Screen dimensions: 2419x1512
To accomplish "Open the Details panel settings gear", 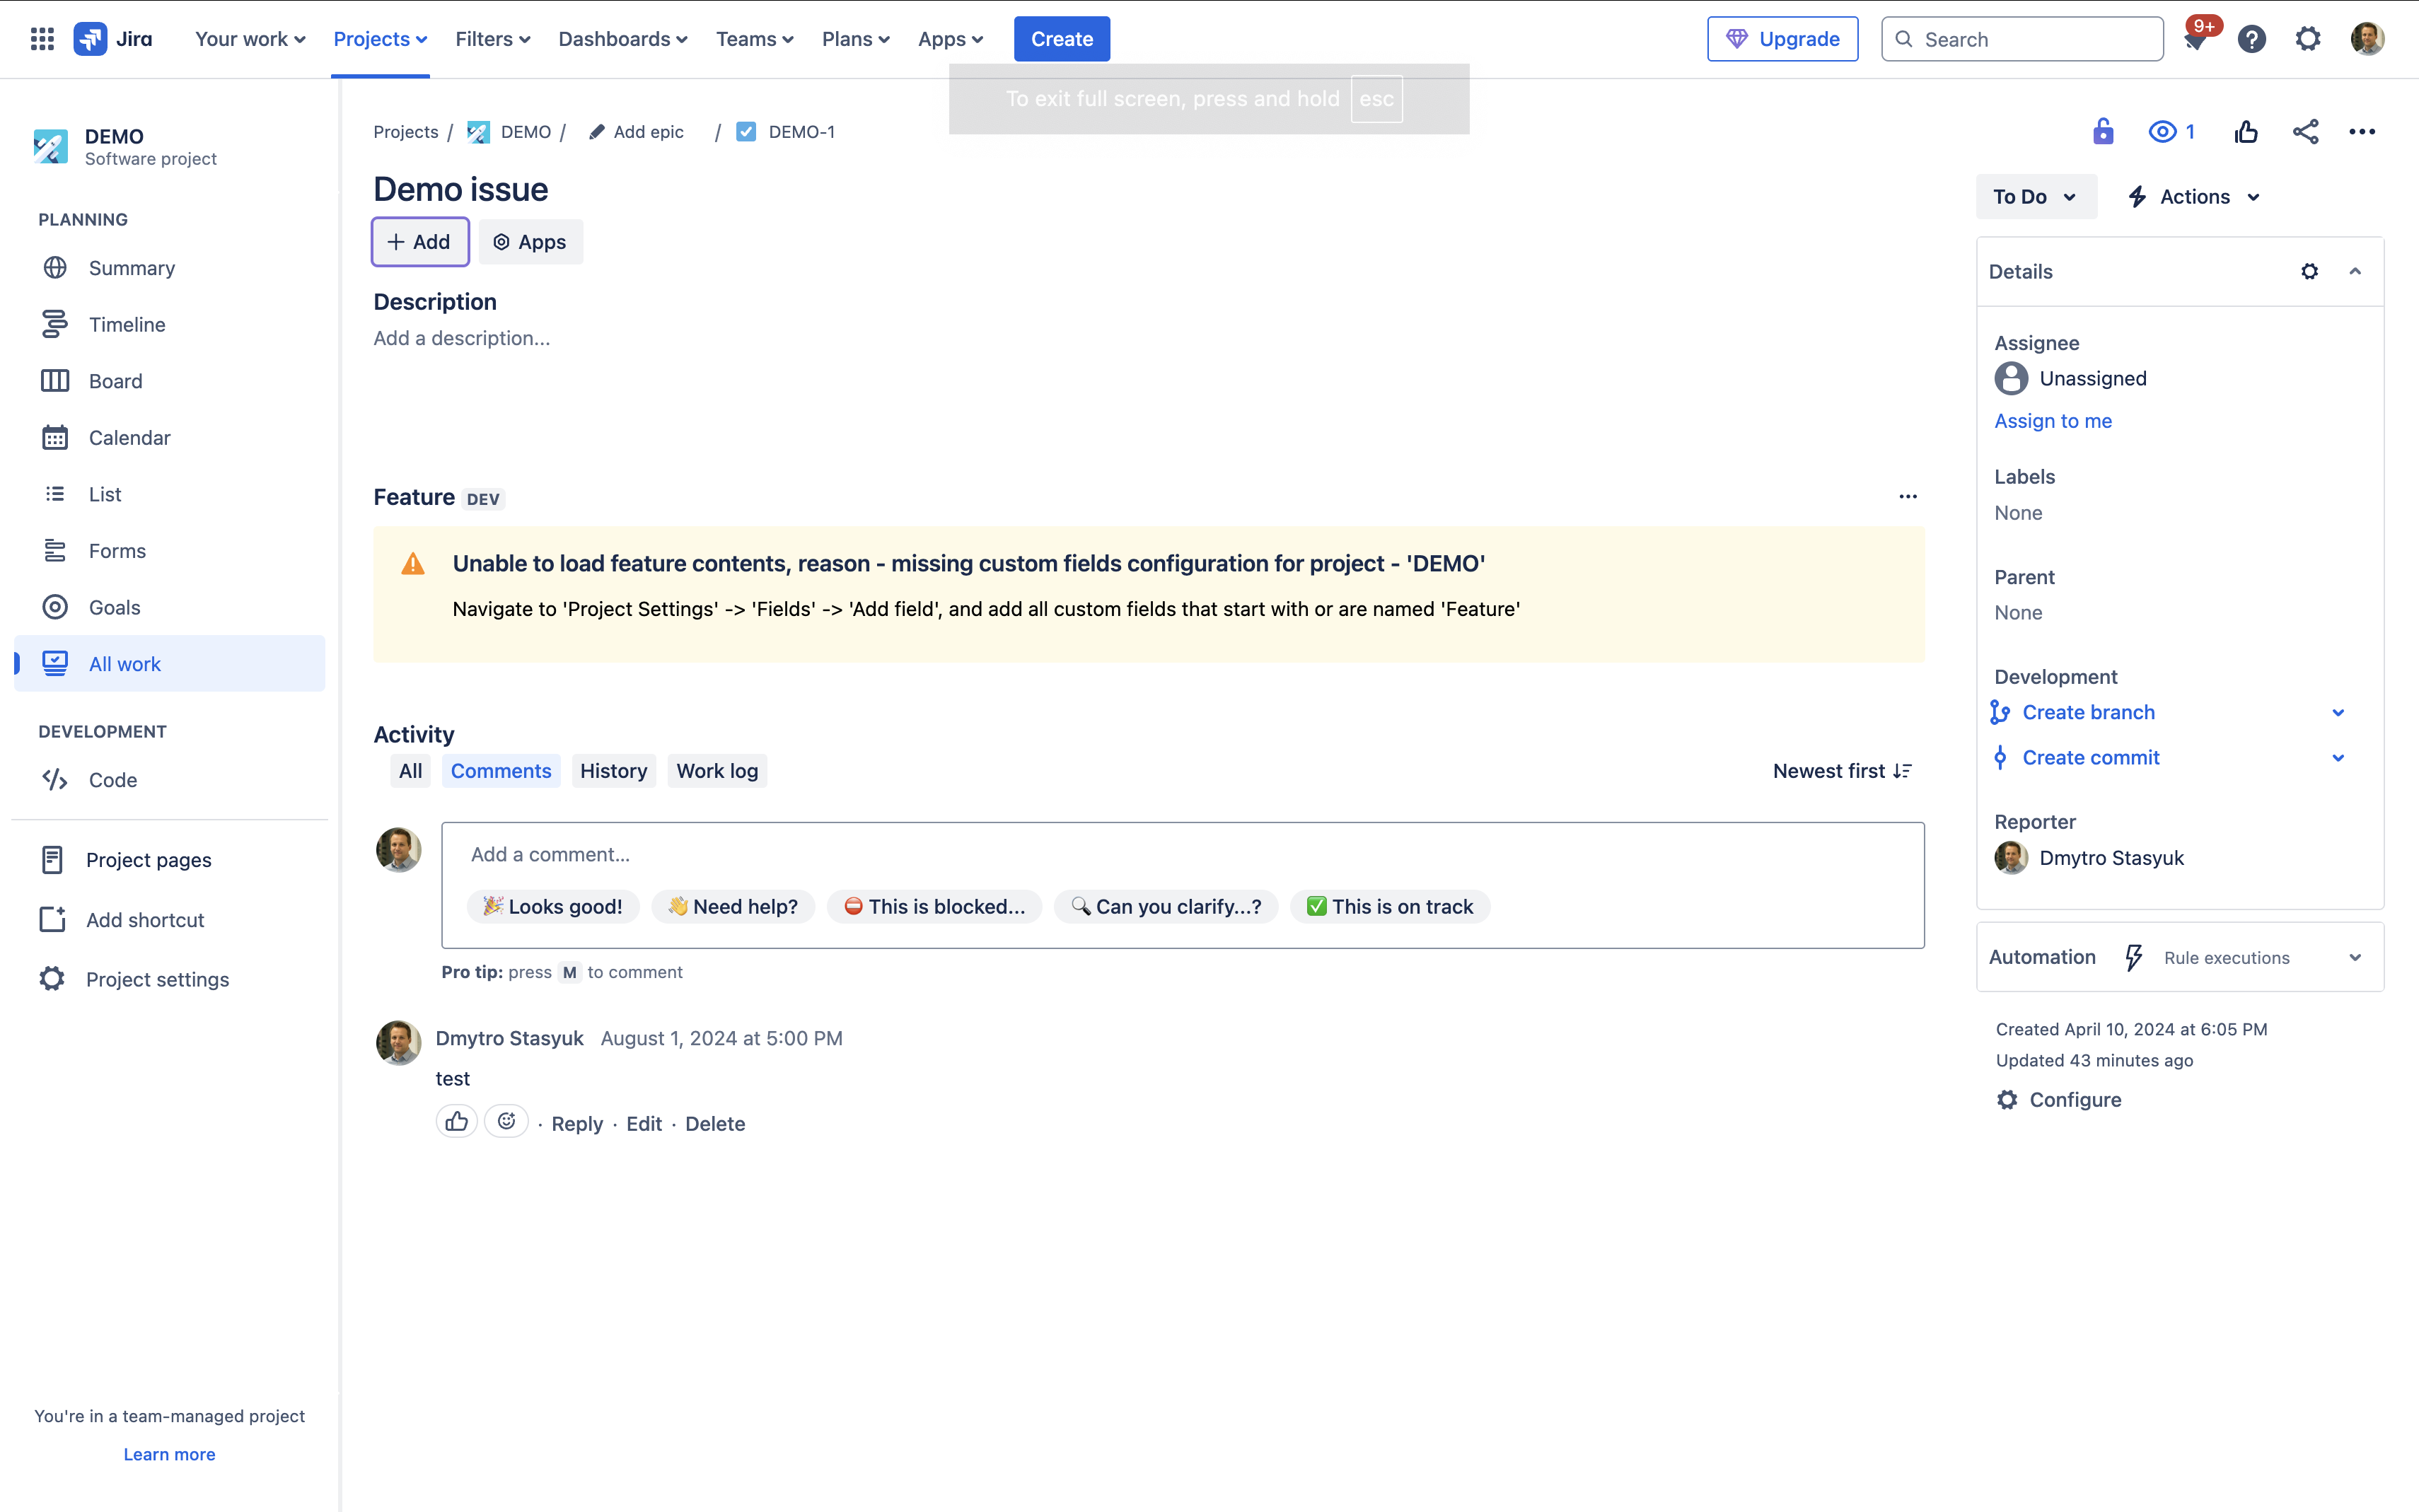I will (x=2309, y=271).
